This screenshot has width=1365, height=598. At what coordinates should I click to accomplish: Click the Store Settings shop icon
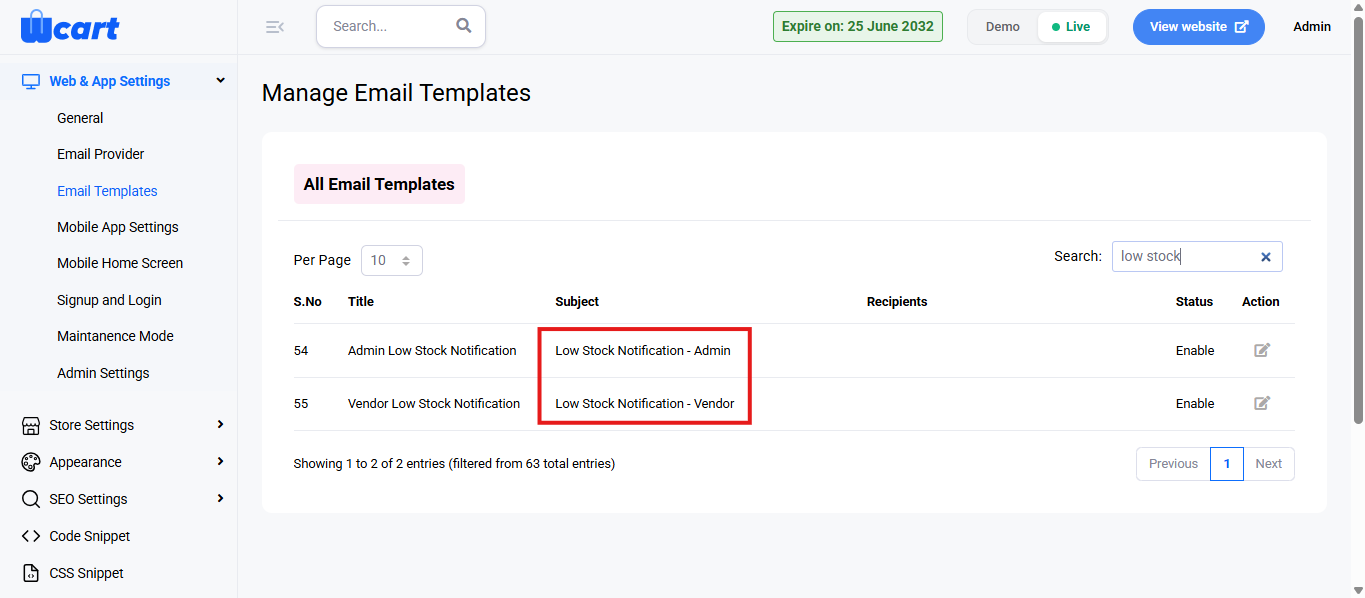31,426
